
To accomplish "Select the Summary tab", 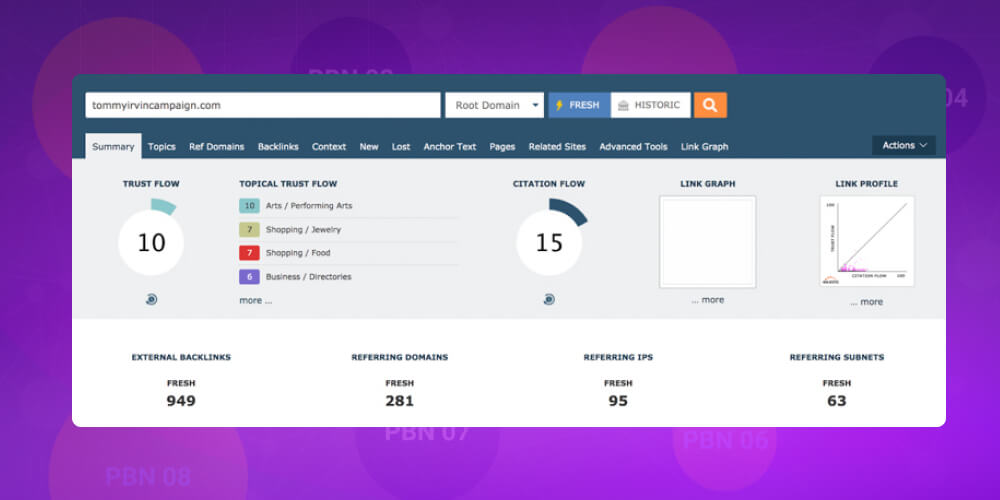I will tap(113, 147).
